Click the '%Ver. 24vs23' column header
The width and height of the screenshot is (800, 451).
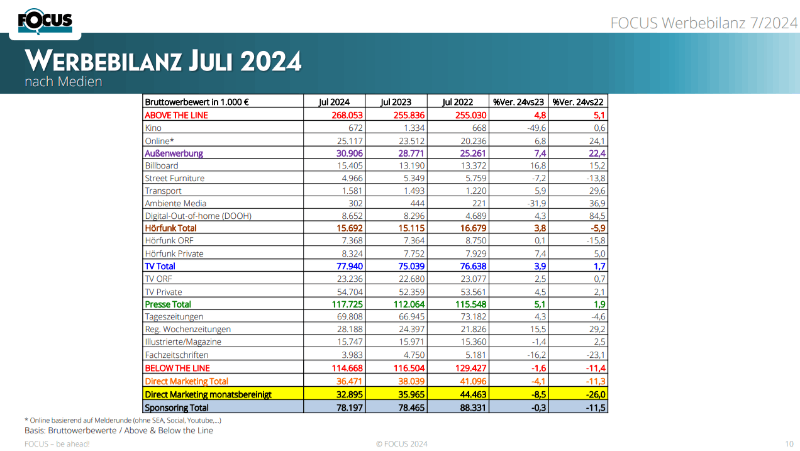click(x=518, y=102)
